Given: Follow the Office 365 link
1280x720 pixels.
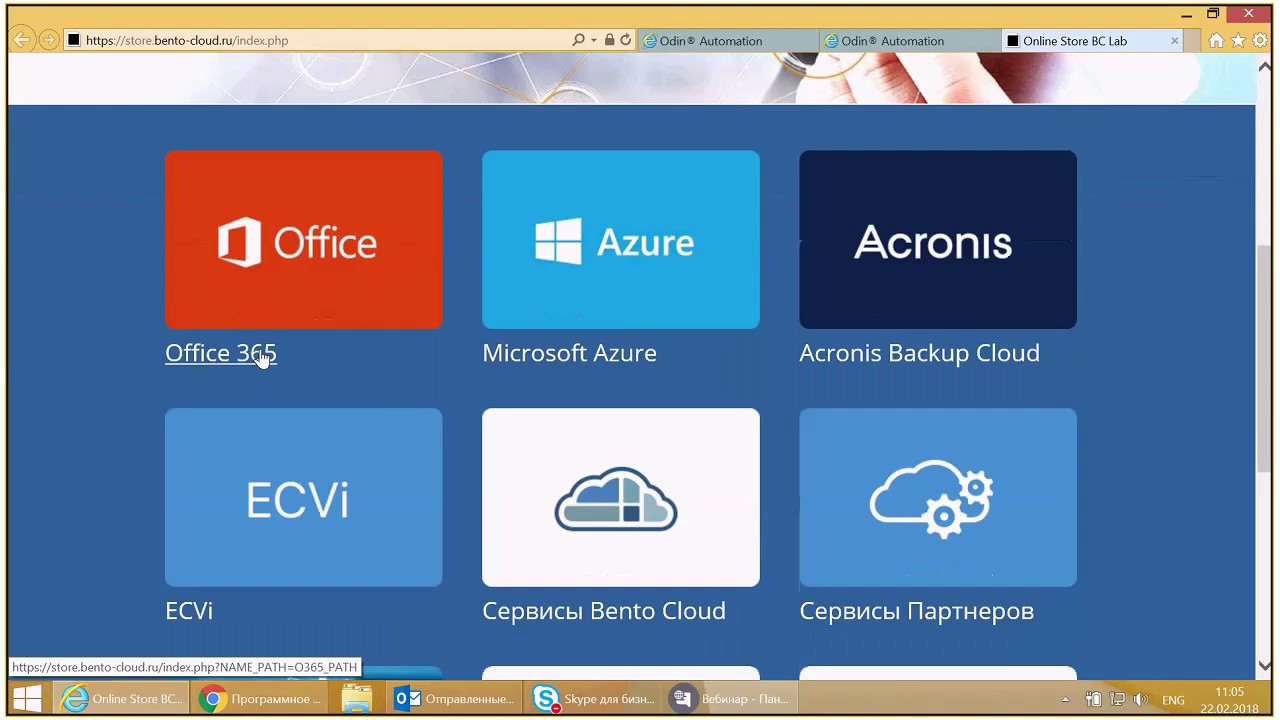Looking at the screenshot, I should coord(220,353).
